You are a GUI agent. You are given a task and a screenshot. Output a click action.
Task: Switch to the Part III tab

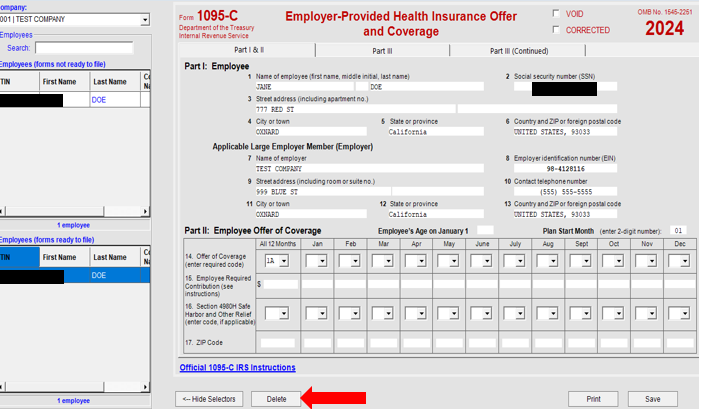pos(382,51)
